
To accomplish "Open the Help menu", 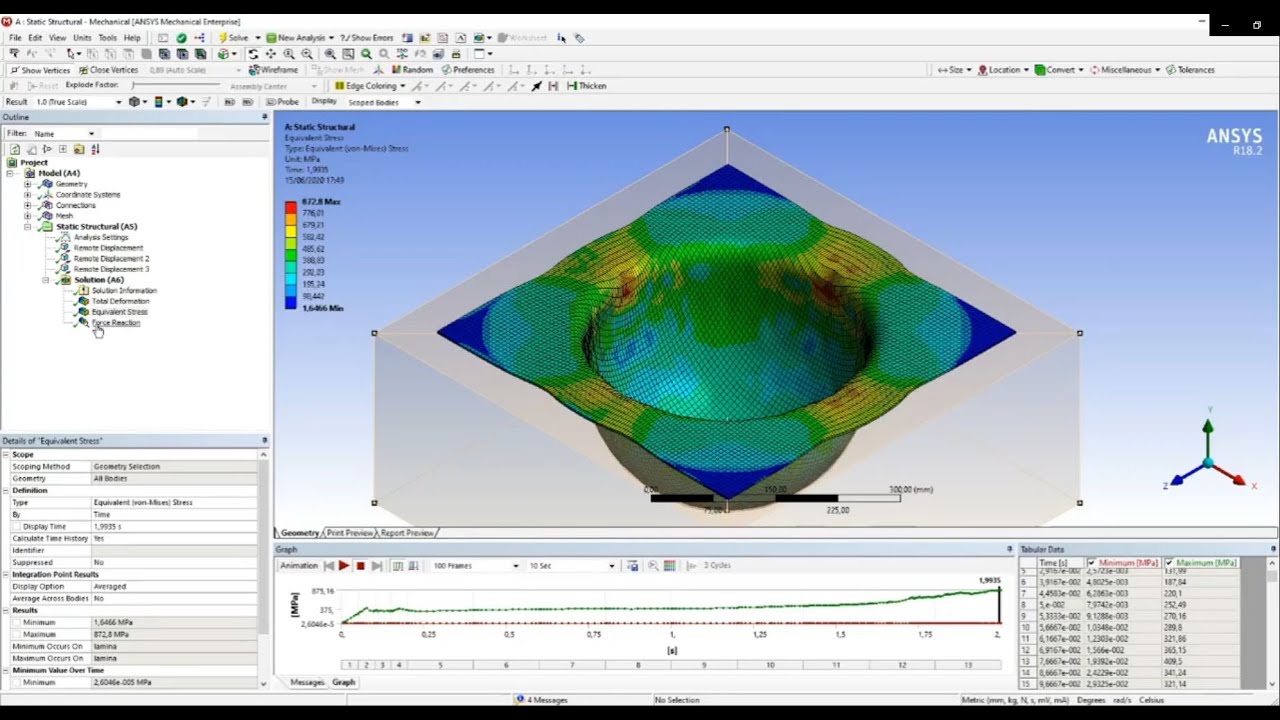I will [x=132, y=38].
